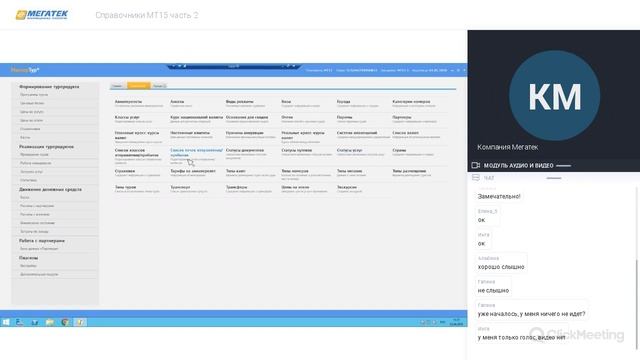Open the Причины аннуляции directory
Viewport: 640px width, 360px height.
tap(244, 133)
